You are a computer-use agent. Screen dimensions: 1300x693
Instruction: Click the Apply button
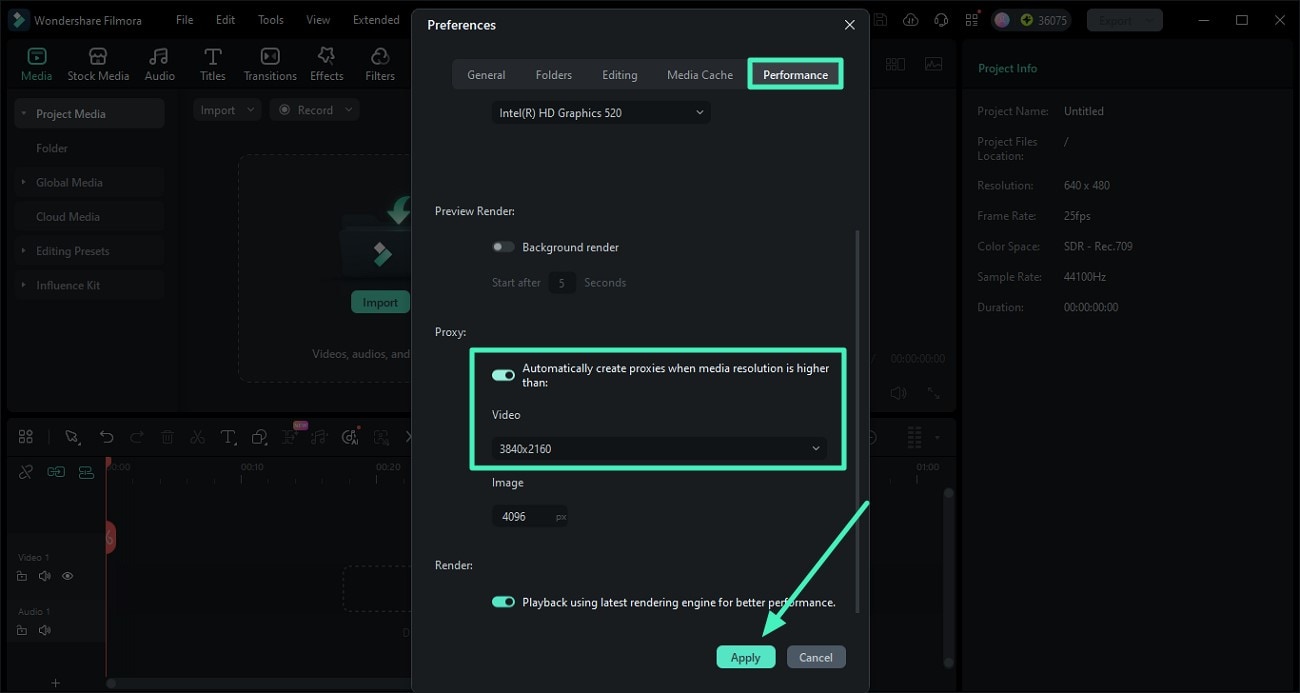pyautogui.click(x=746, y=657)
